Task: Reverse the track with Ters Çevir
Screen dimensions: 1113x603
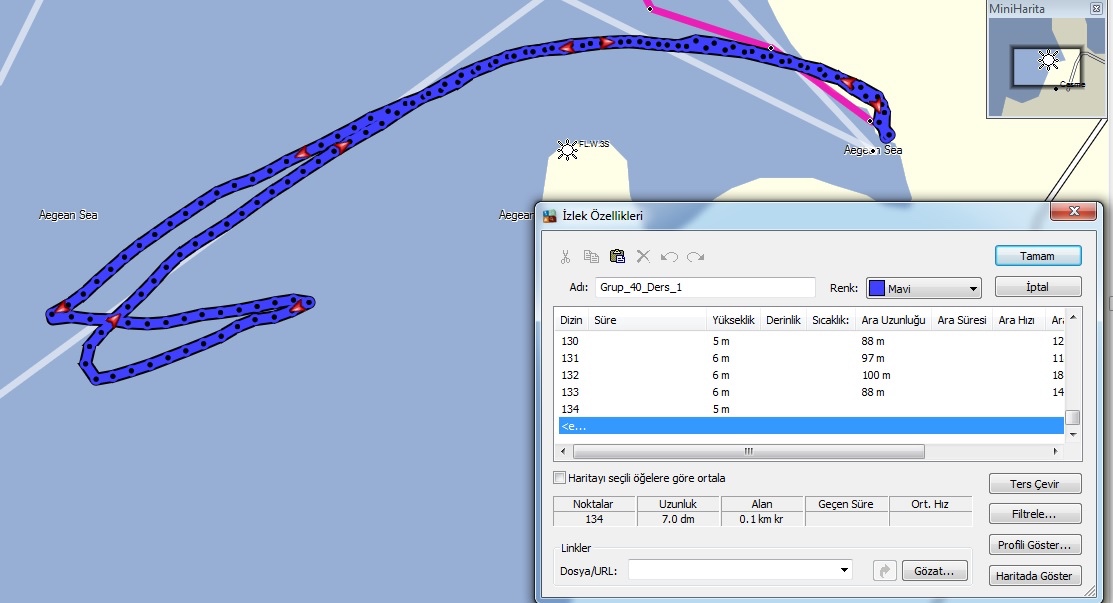Action: click(x=1035, y=484)
